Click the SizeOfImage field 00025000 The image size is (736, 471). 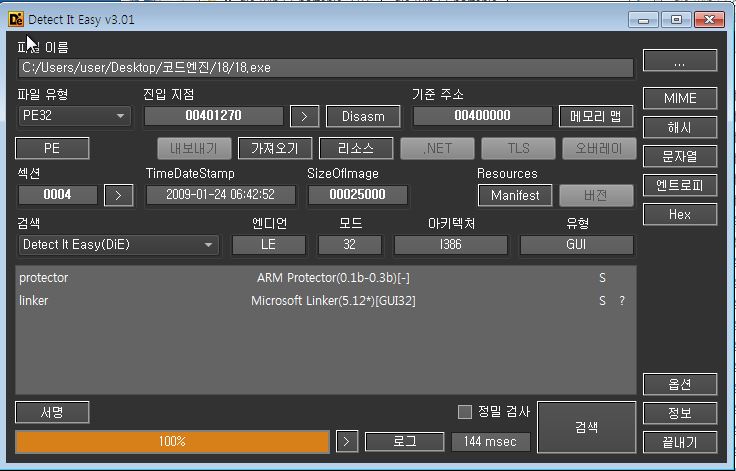(x=358, y=195)
